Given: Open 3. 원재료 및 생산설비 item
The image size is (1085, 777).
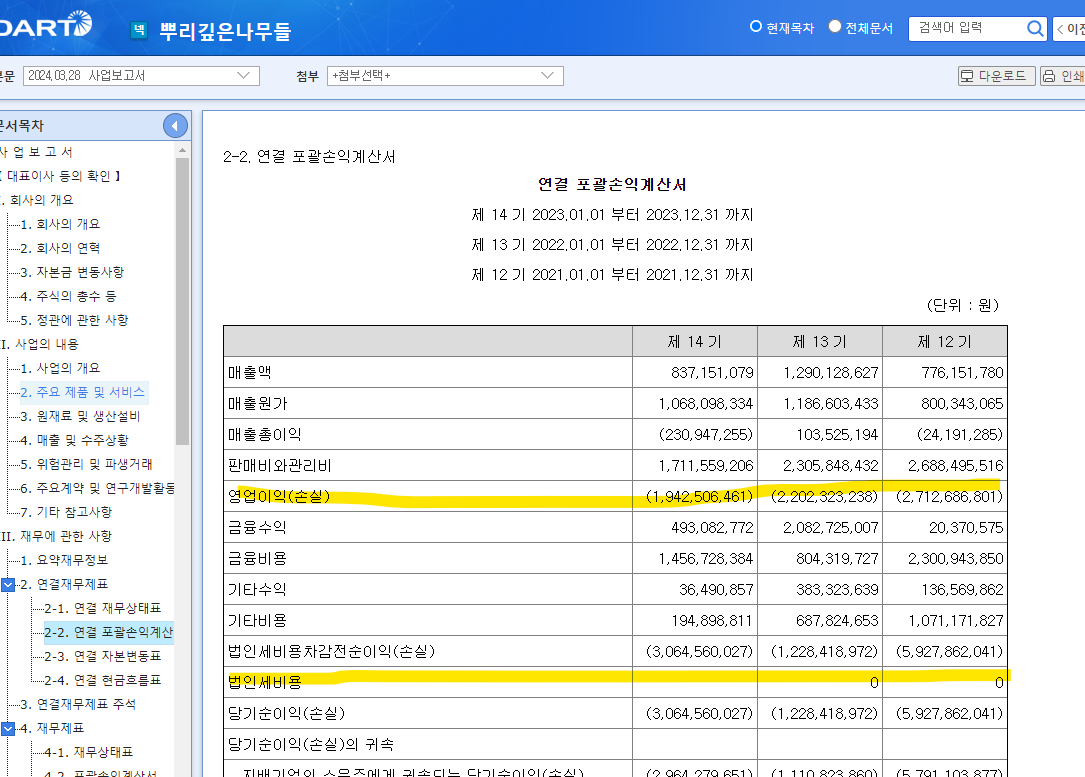Looking at the screenshot, I should coord(80,416).
